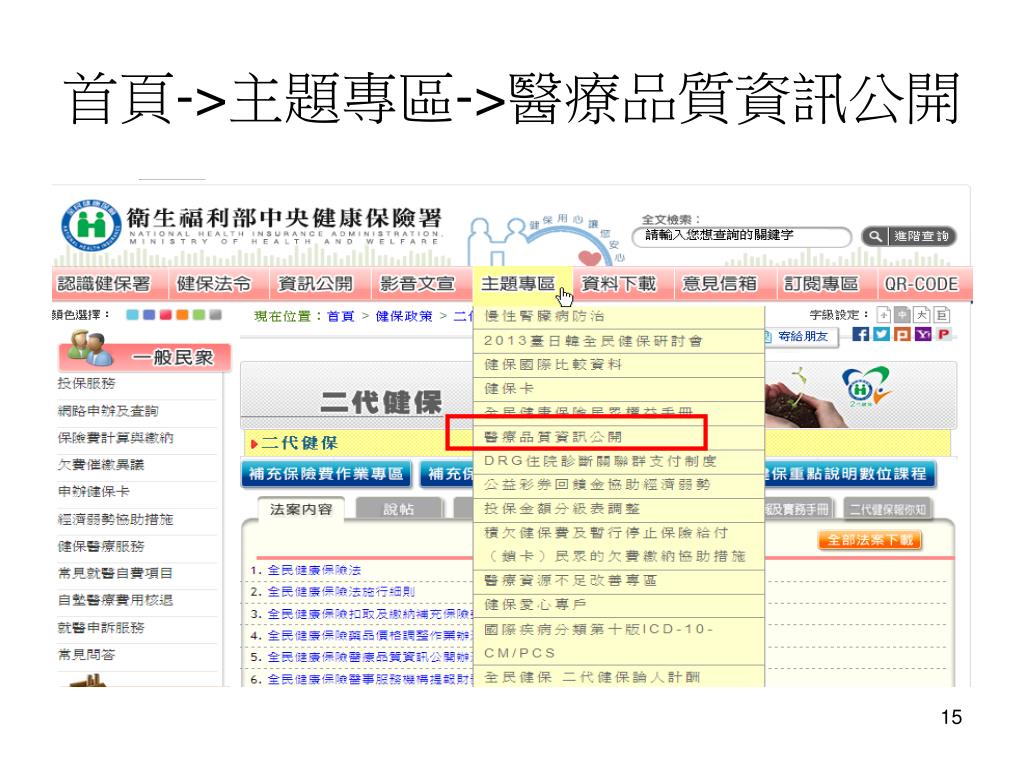The height and width of the screenshot is (768, 1024).
Task: Click the 全部法案下載 button
Action: [x=869, y=540]
